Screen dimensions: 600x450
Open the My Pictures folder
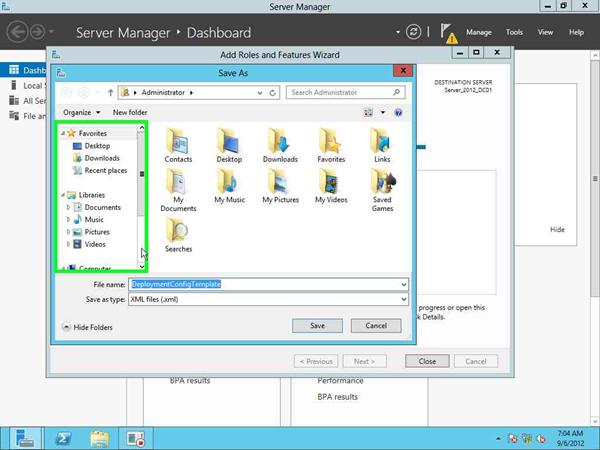(280, 186)
